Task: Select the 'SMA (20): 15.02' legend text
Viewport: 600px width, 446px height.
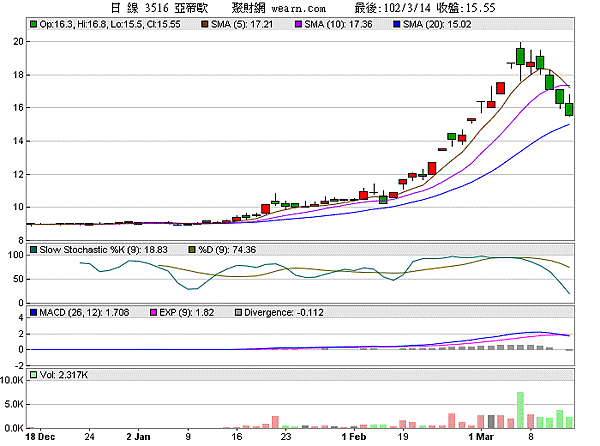Action: 437,24
